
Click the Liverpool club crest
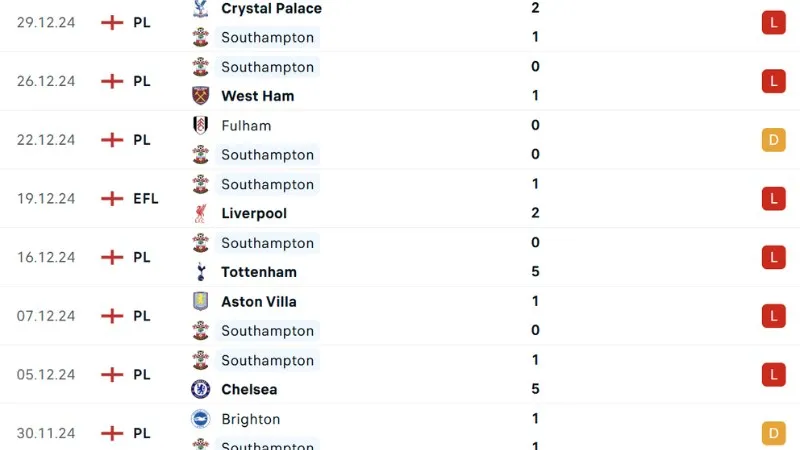pyautogui.click(x=201, y=213)
